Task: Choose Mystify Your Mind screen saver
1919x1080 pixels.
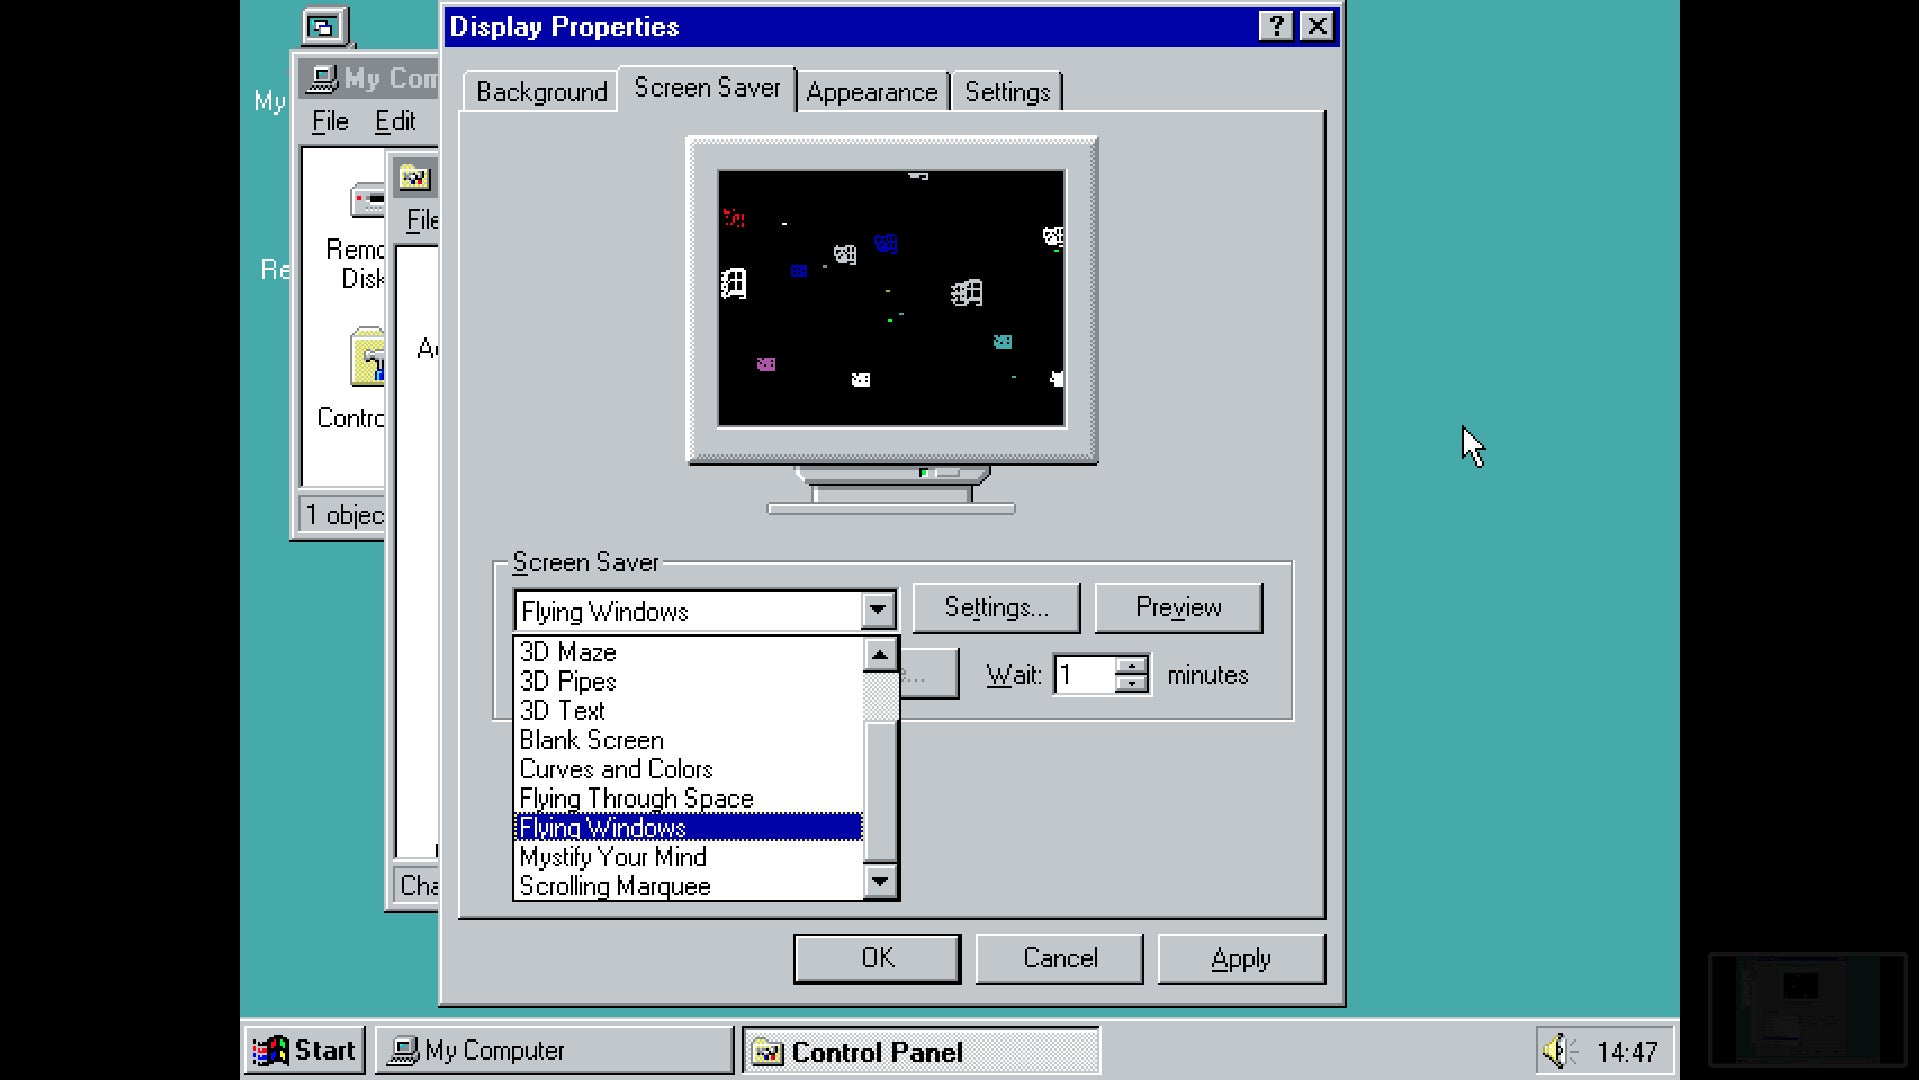Action: 688,857
